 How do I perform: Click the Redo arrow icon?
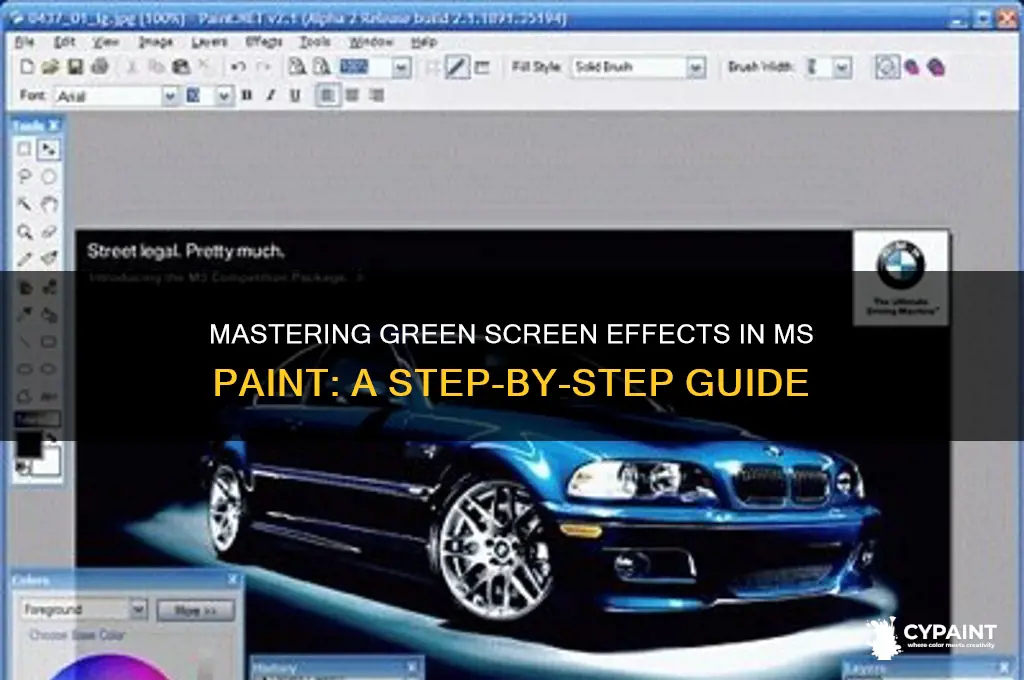263,67
